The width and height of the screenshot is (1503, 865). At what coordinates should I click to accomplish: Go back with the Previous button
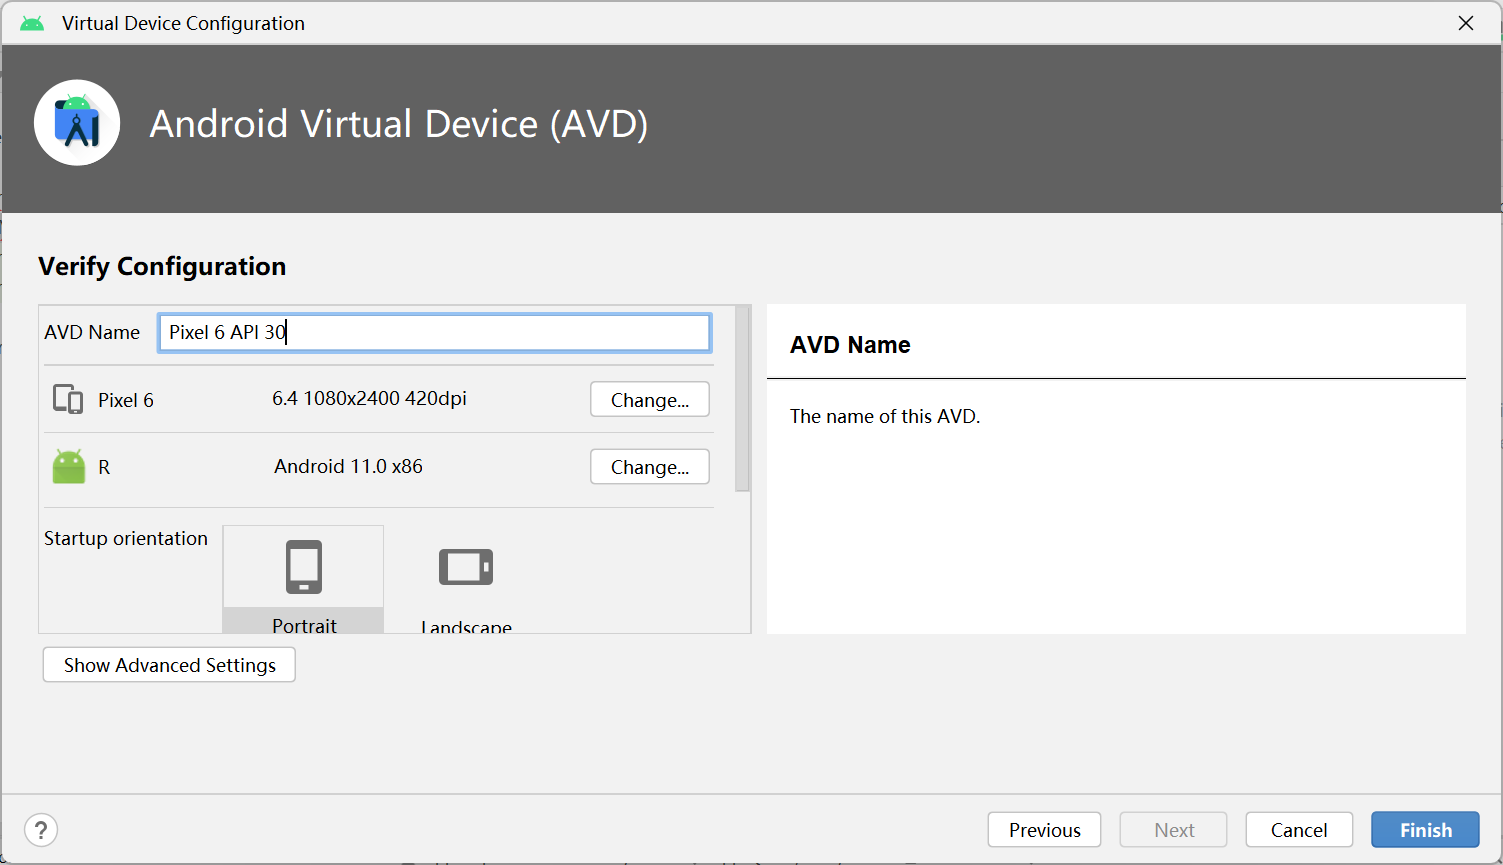pyautogui.click(x=1044, y=830)
